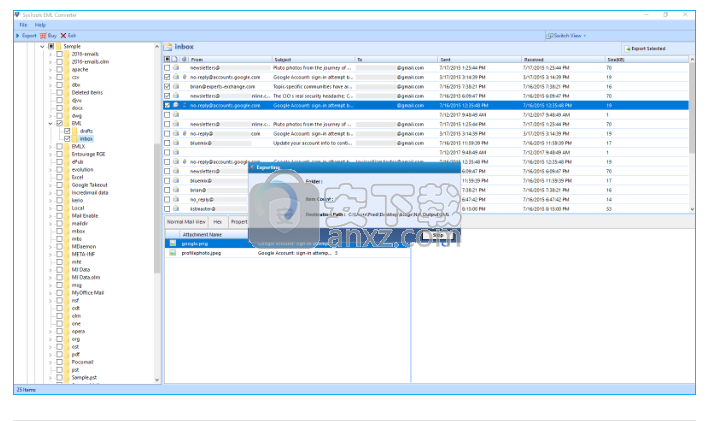The height and width of the screenshot is (421, 714).
Task: Click the attachment column header icon
Action: pos(184,59)
